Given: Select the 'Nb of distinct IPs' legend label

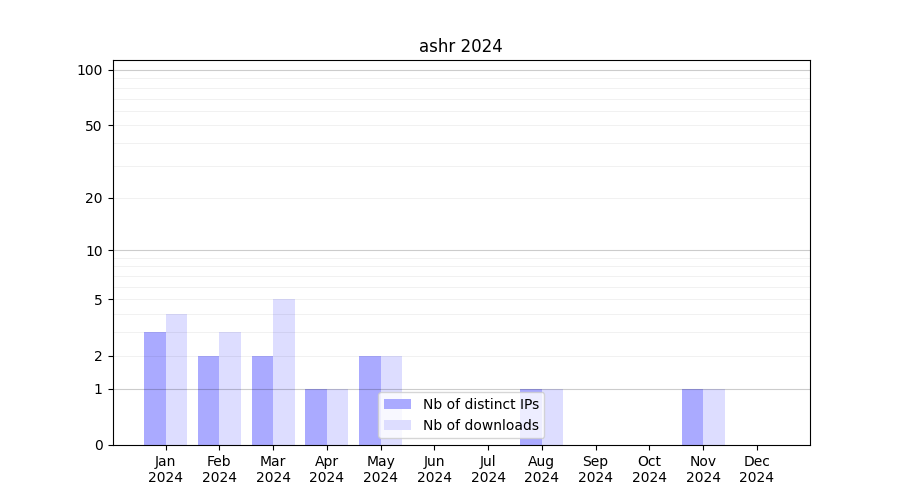Looking at the screenshot, I should 480,404.
